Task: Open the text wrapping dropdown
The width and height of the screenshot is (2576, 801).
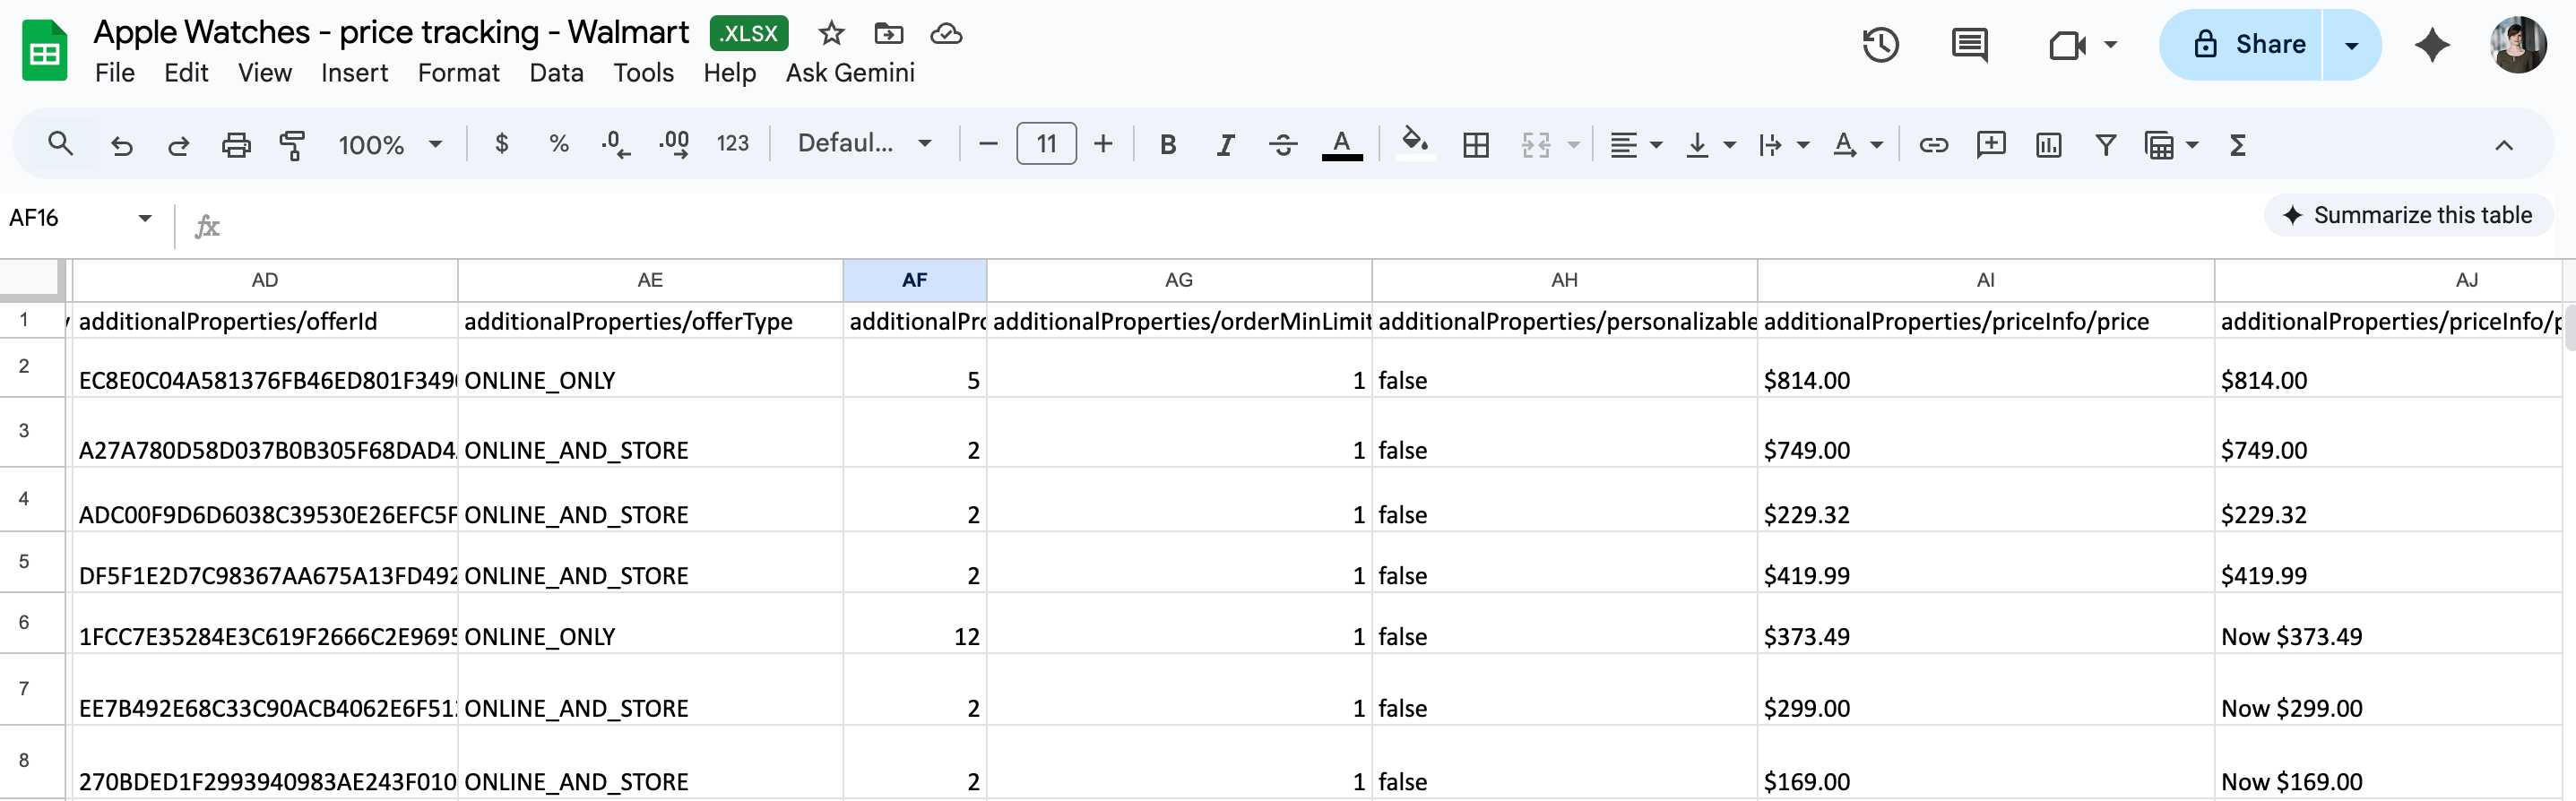Action: [x=1783, y=145]
